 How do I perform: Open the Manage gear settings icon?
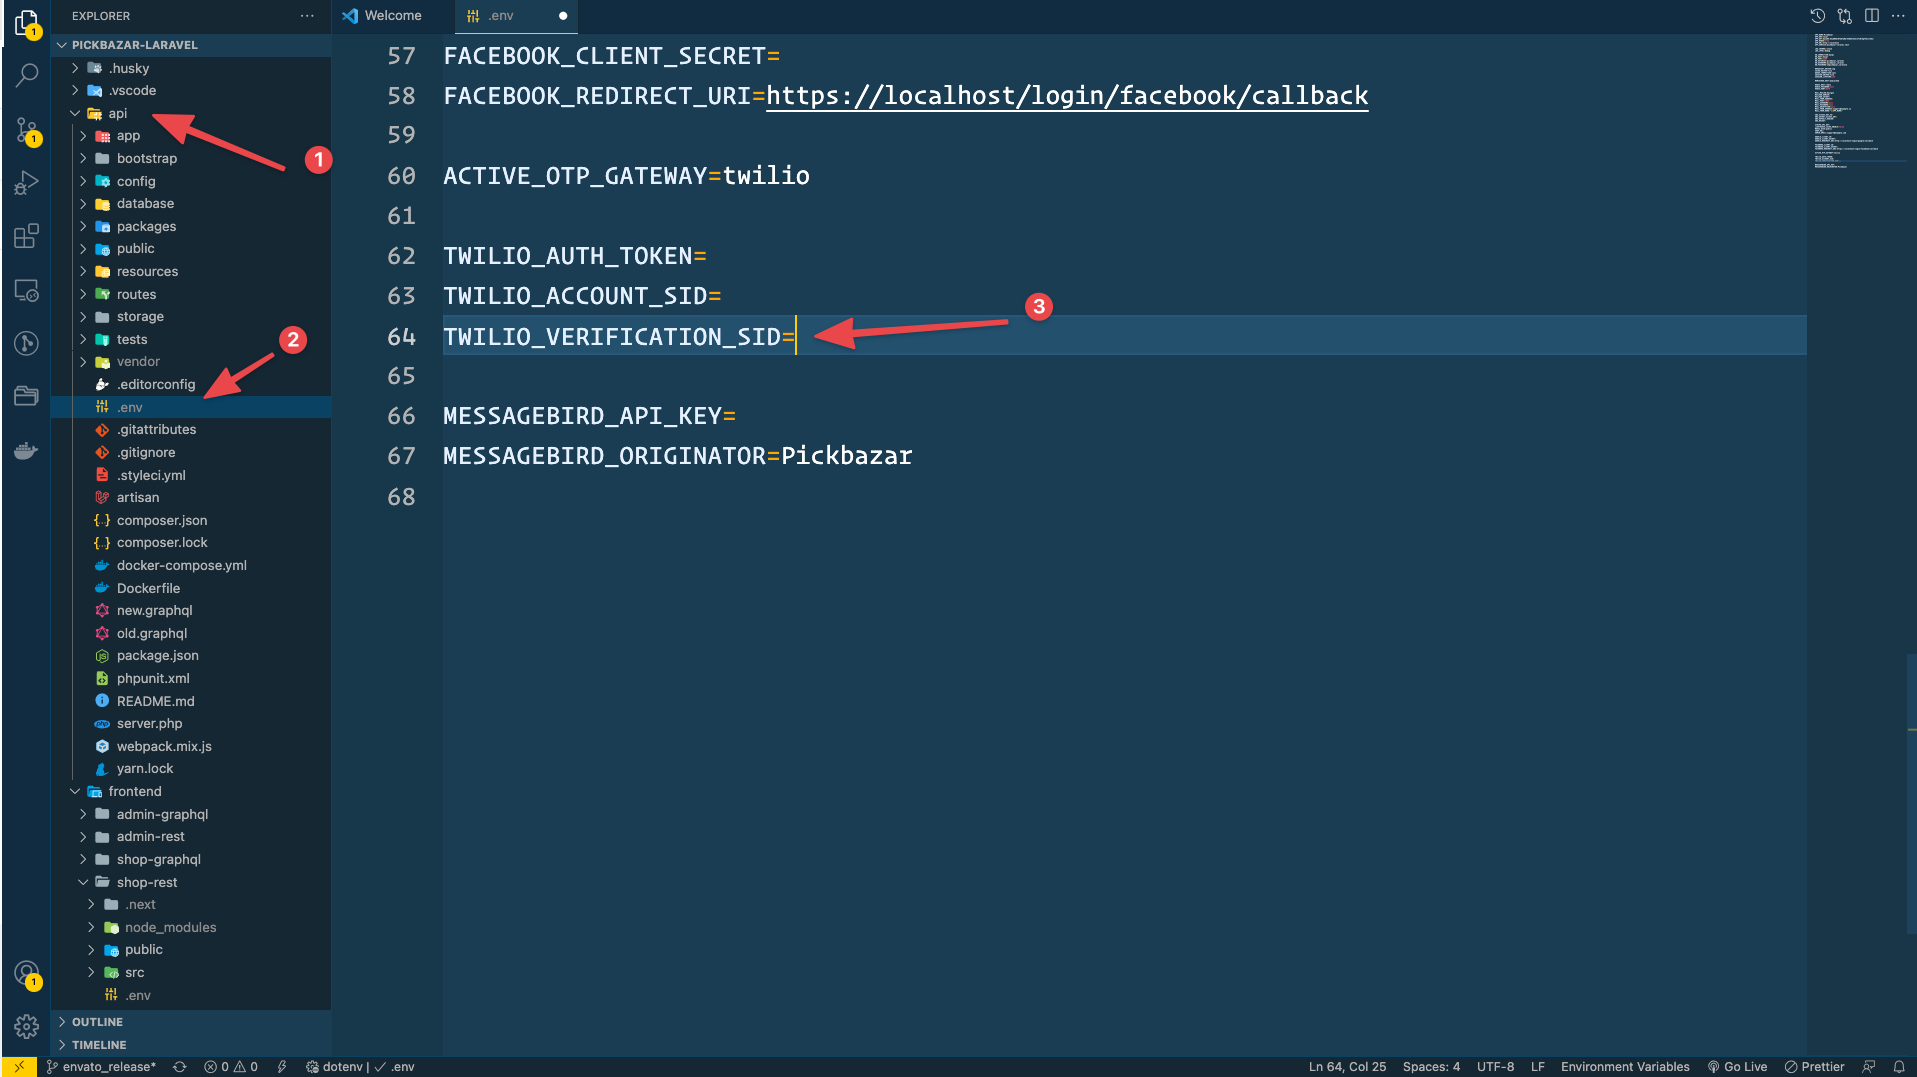[27, 1026]
